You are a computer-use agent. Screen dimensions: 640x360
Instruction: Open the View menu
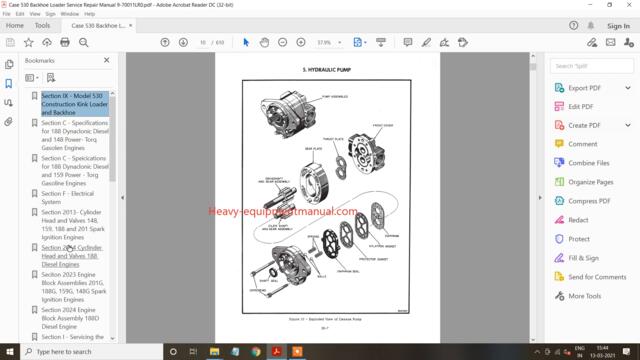35,14
